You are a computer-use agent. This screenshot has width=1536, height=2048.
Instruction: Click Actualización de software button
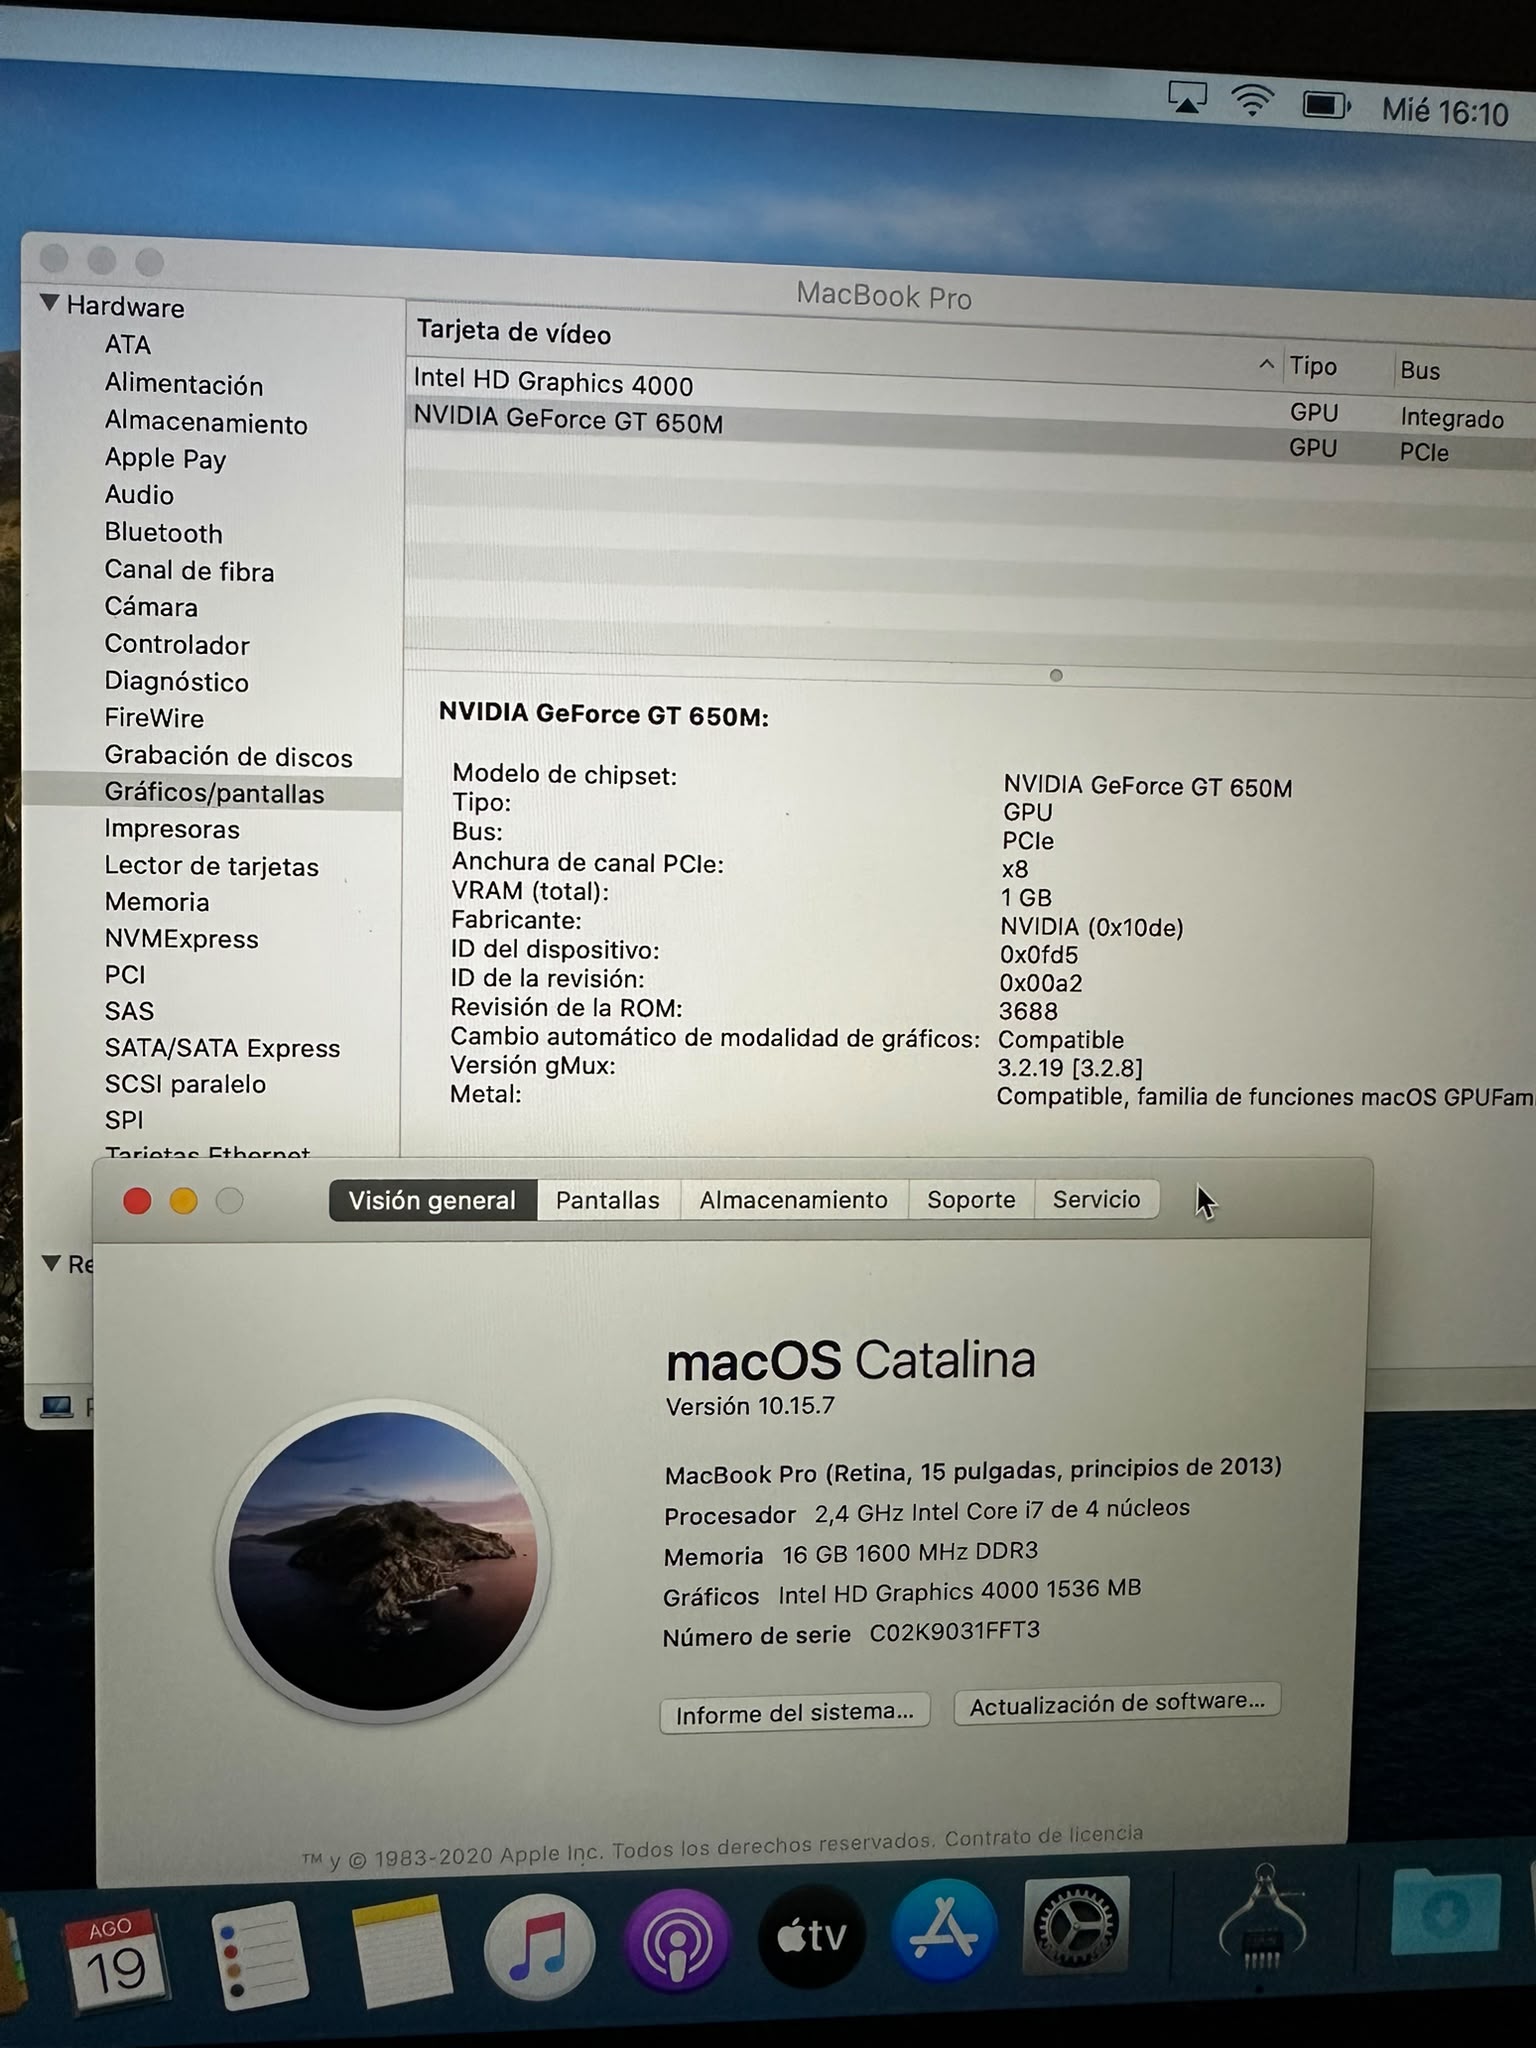click(x=1117, y=1703)
